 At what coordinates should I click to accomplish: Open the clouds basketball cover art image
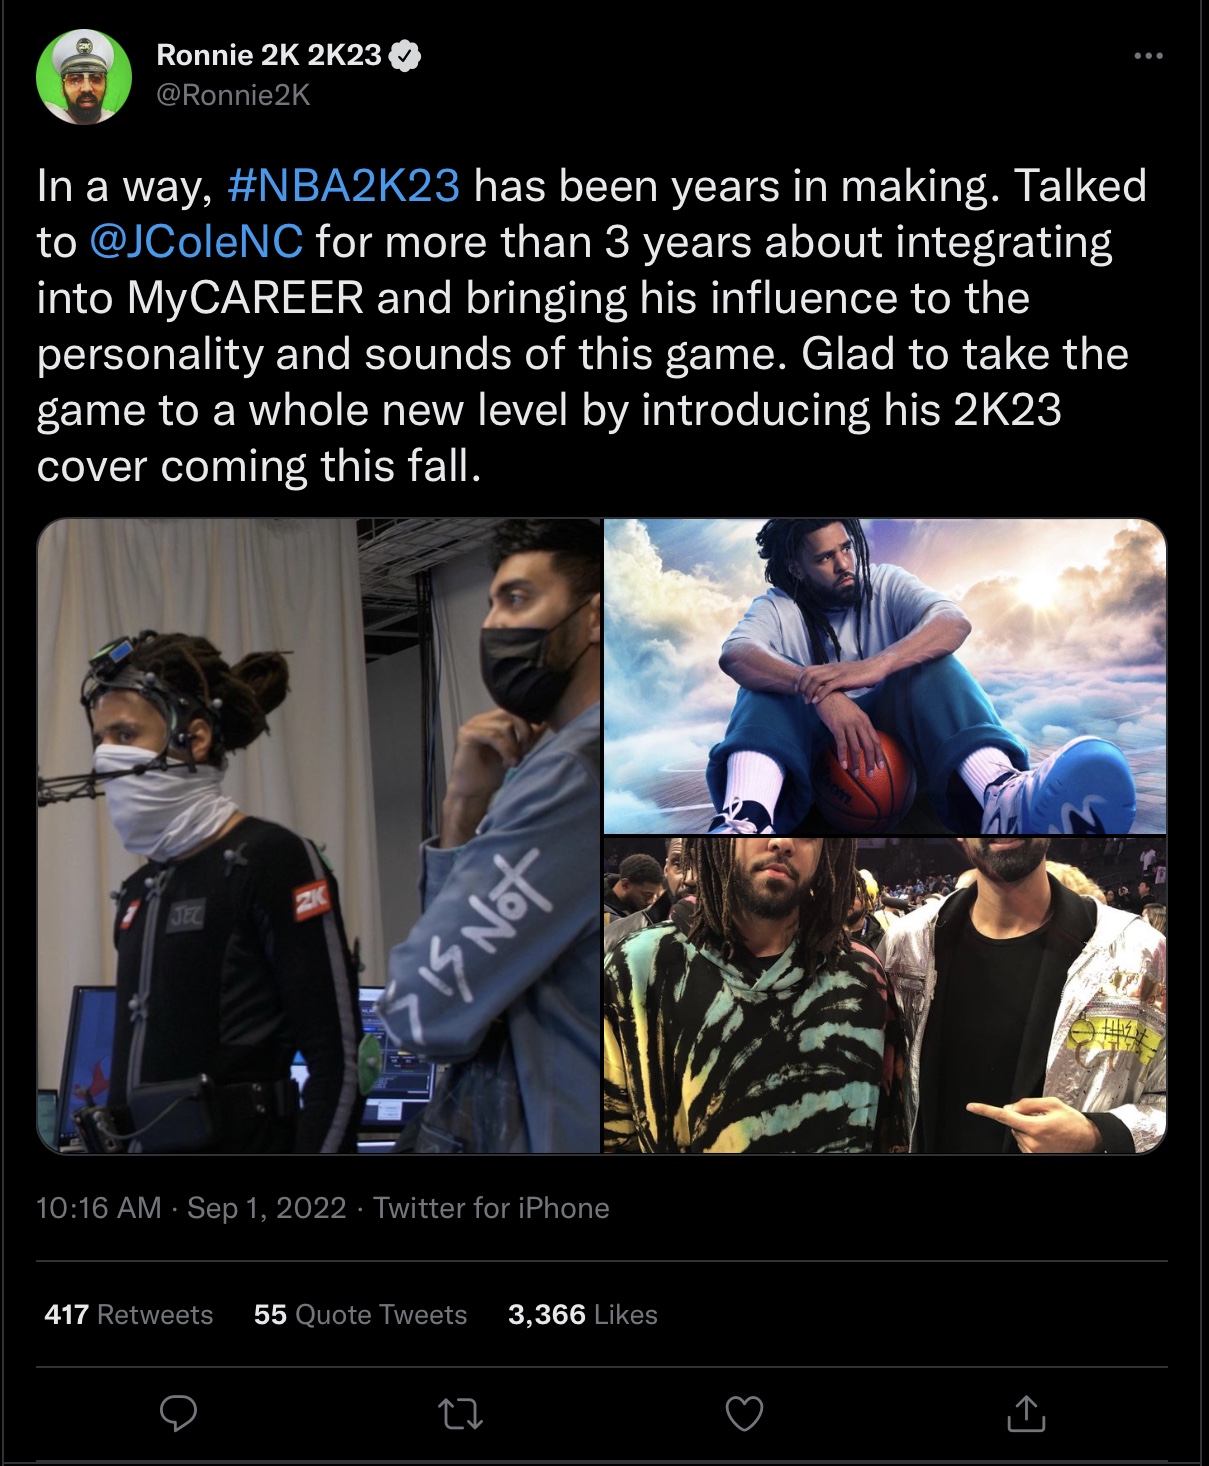[x=885, y=676]
